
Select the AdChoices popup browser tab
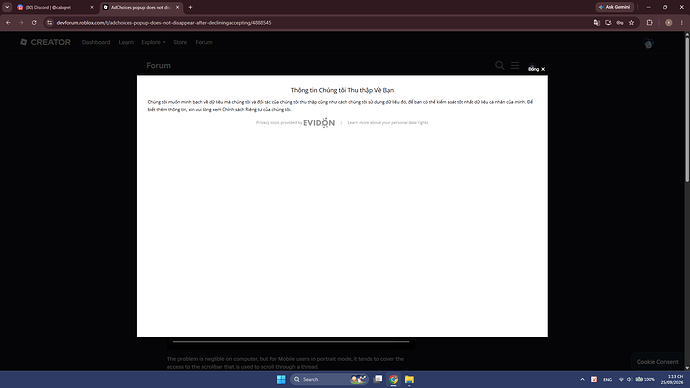(x=138, y=7)
